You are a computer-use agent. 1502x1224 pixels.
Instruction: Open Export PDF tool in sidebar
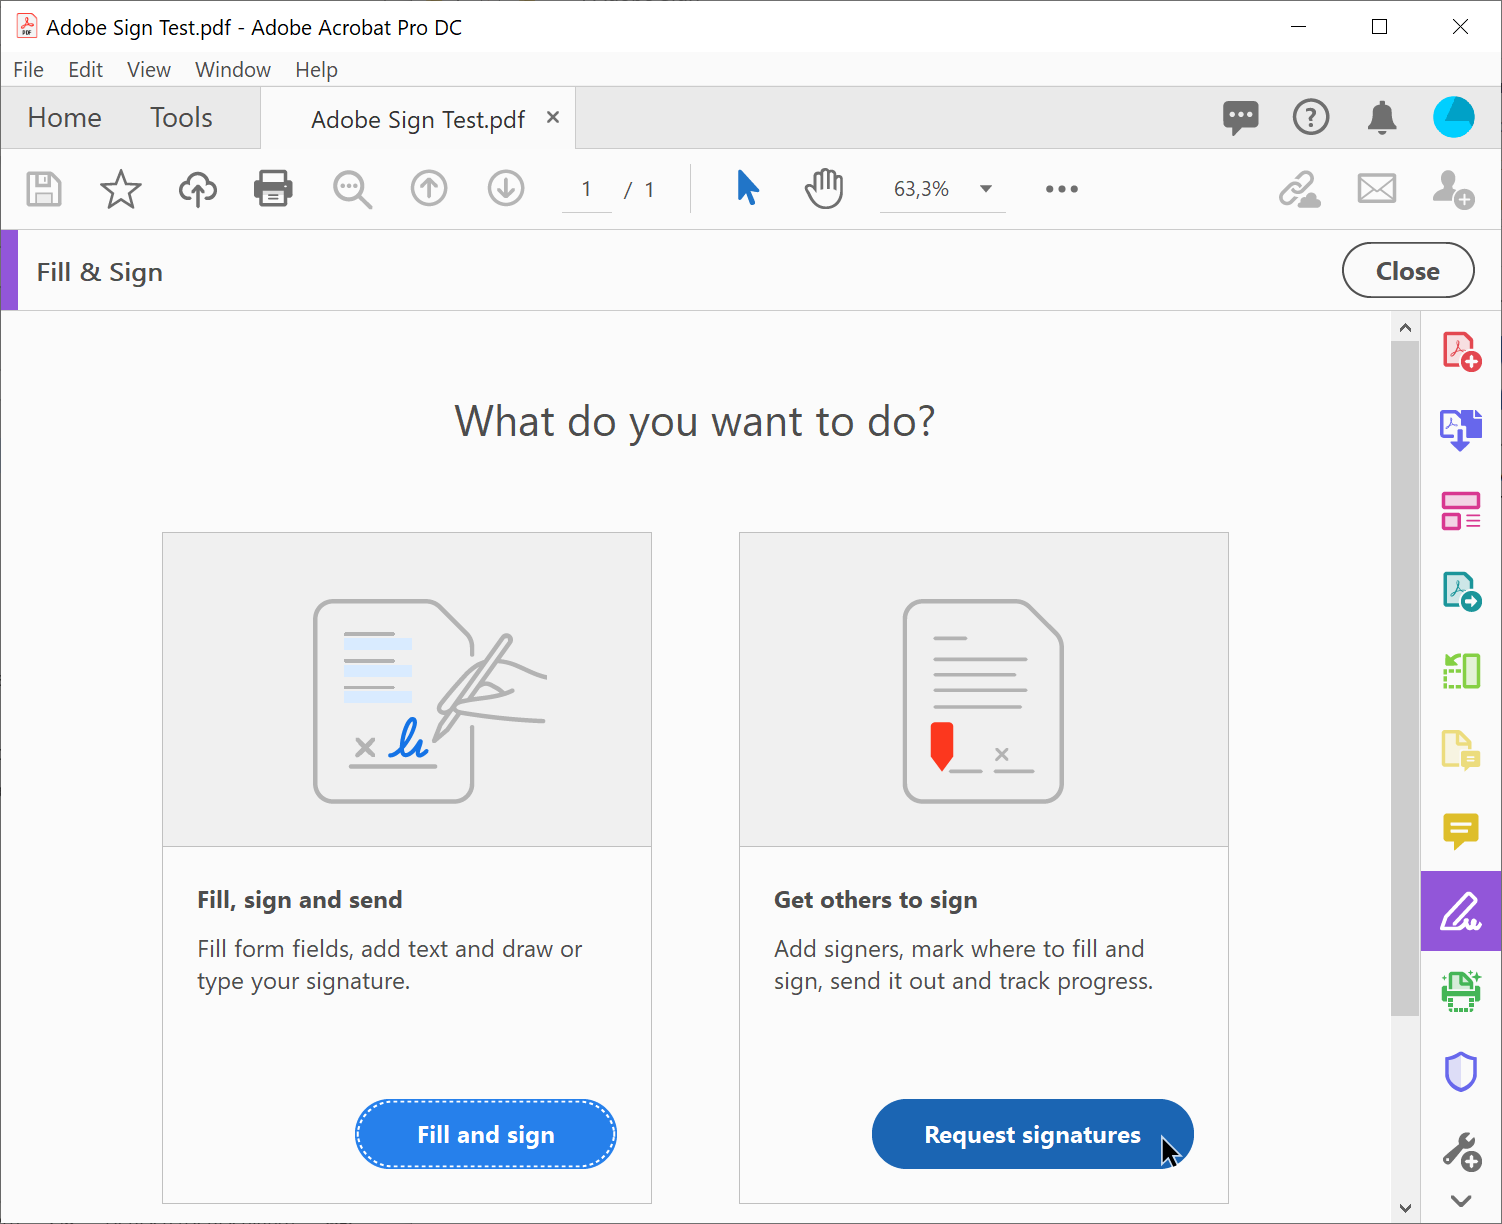1461,430
